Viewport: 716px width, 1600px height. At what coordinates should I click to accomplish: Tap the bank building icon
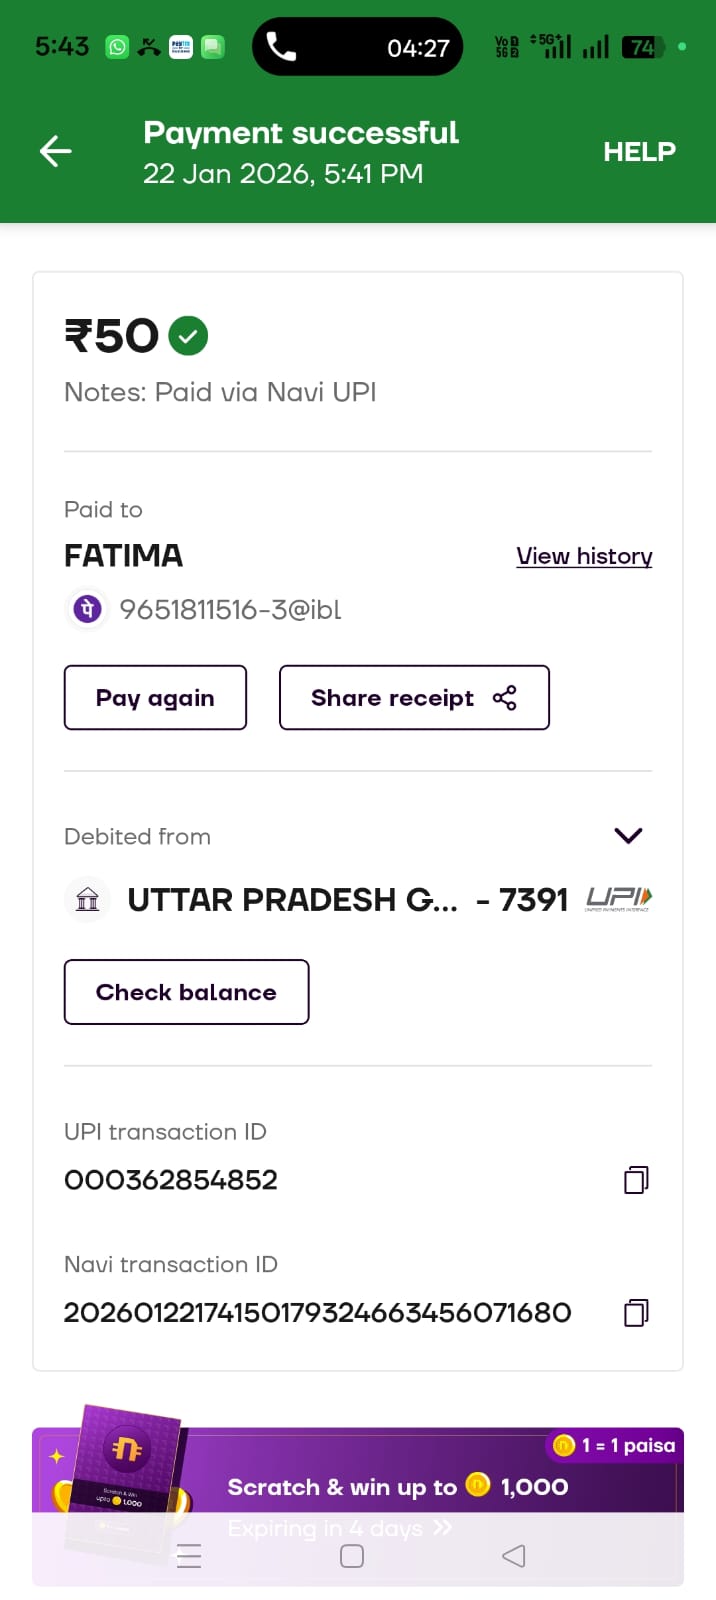click(88, 899)
